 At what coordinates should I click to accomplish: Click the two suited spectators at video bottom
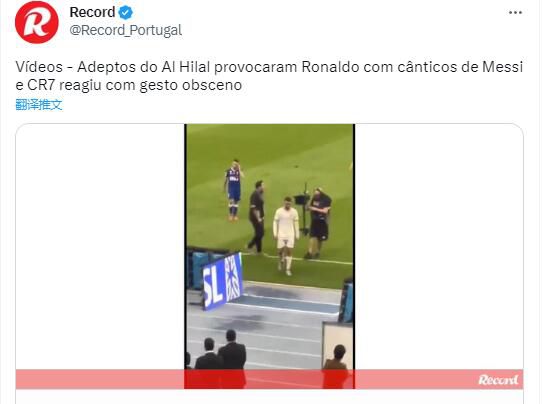point(221,350)
